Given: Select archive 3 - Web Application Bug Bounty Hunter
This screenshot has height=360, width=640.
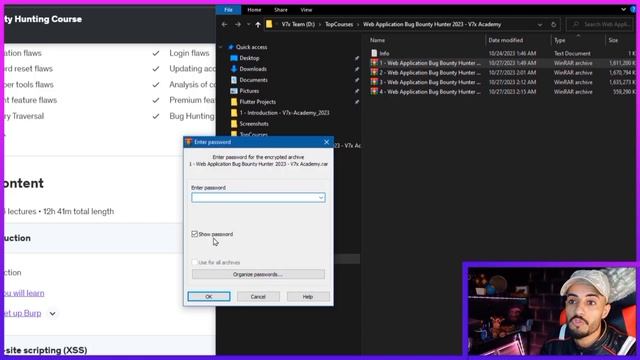Looking at the screenshot, I should (x=430, y=82).
